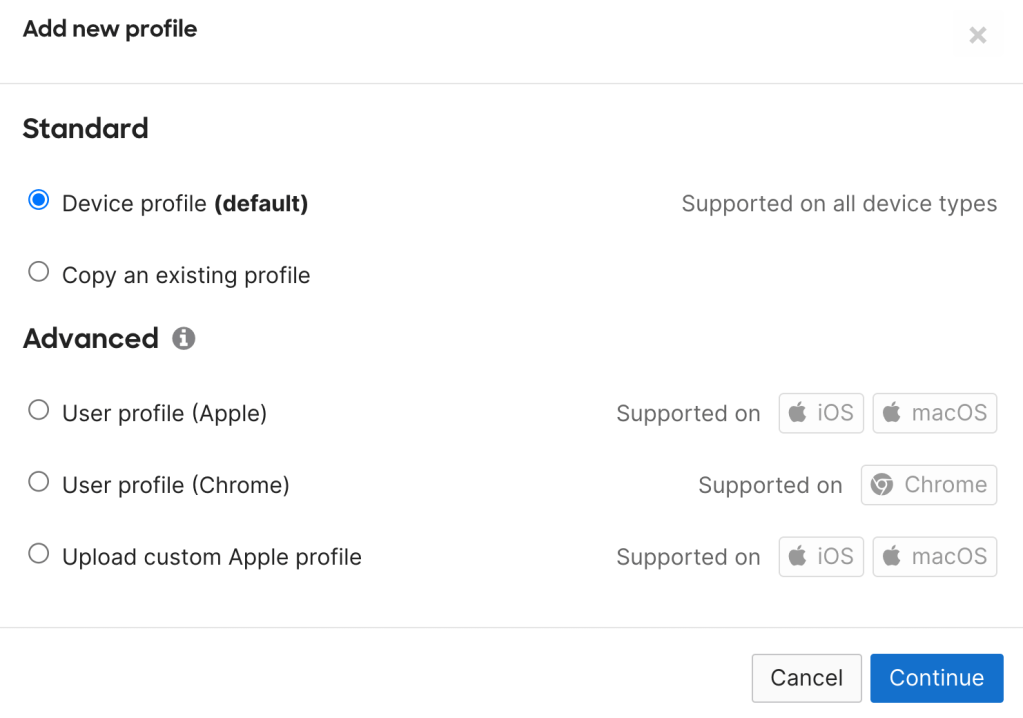1023x718 pixels.
Task: Click the Advanced info icon
Action: tap(183, 339)
